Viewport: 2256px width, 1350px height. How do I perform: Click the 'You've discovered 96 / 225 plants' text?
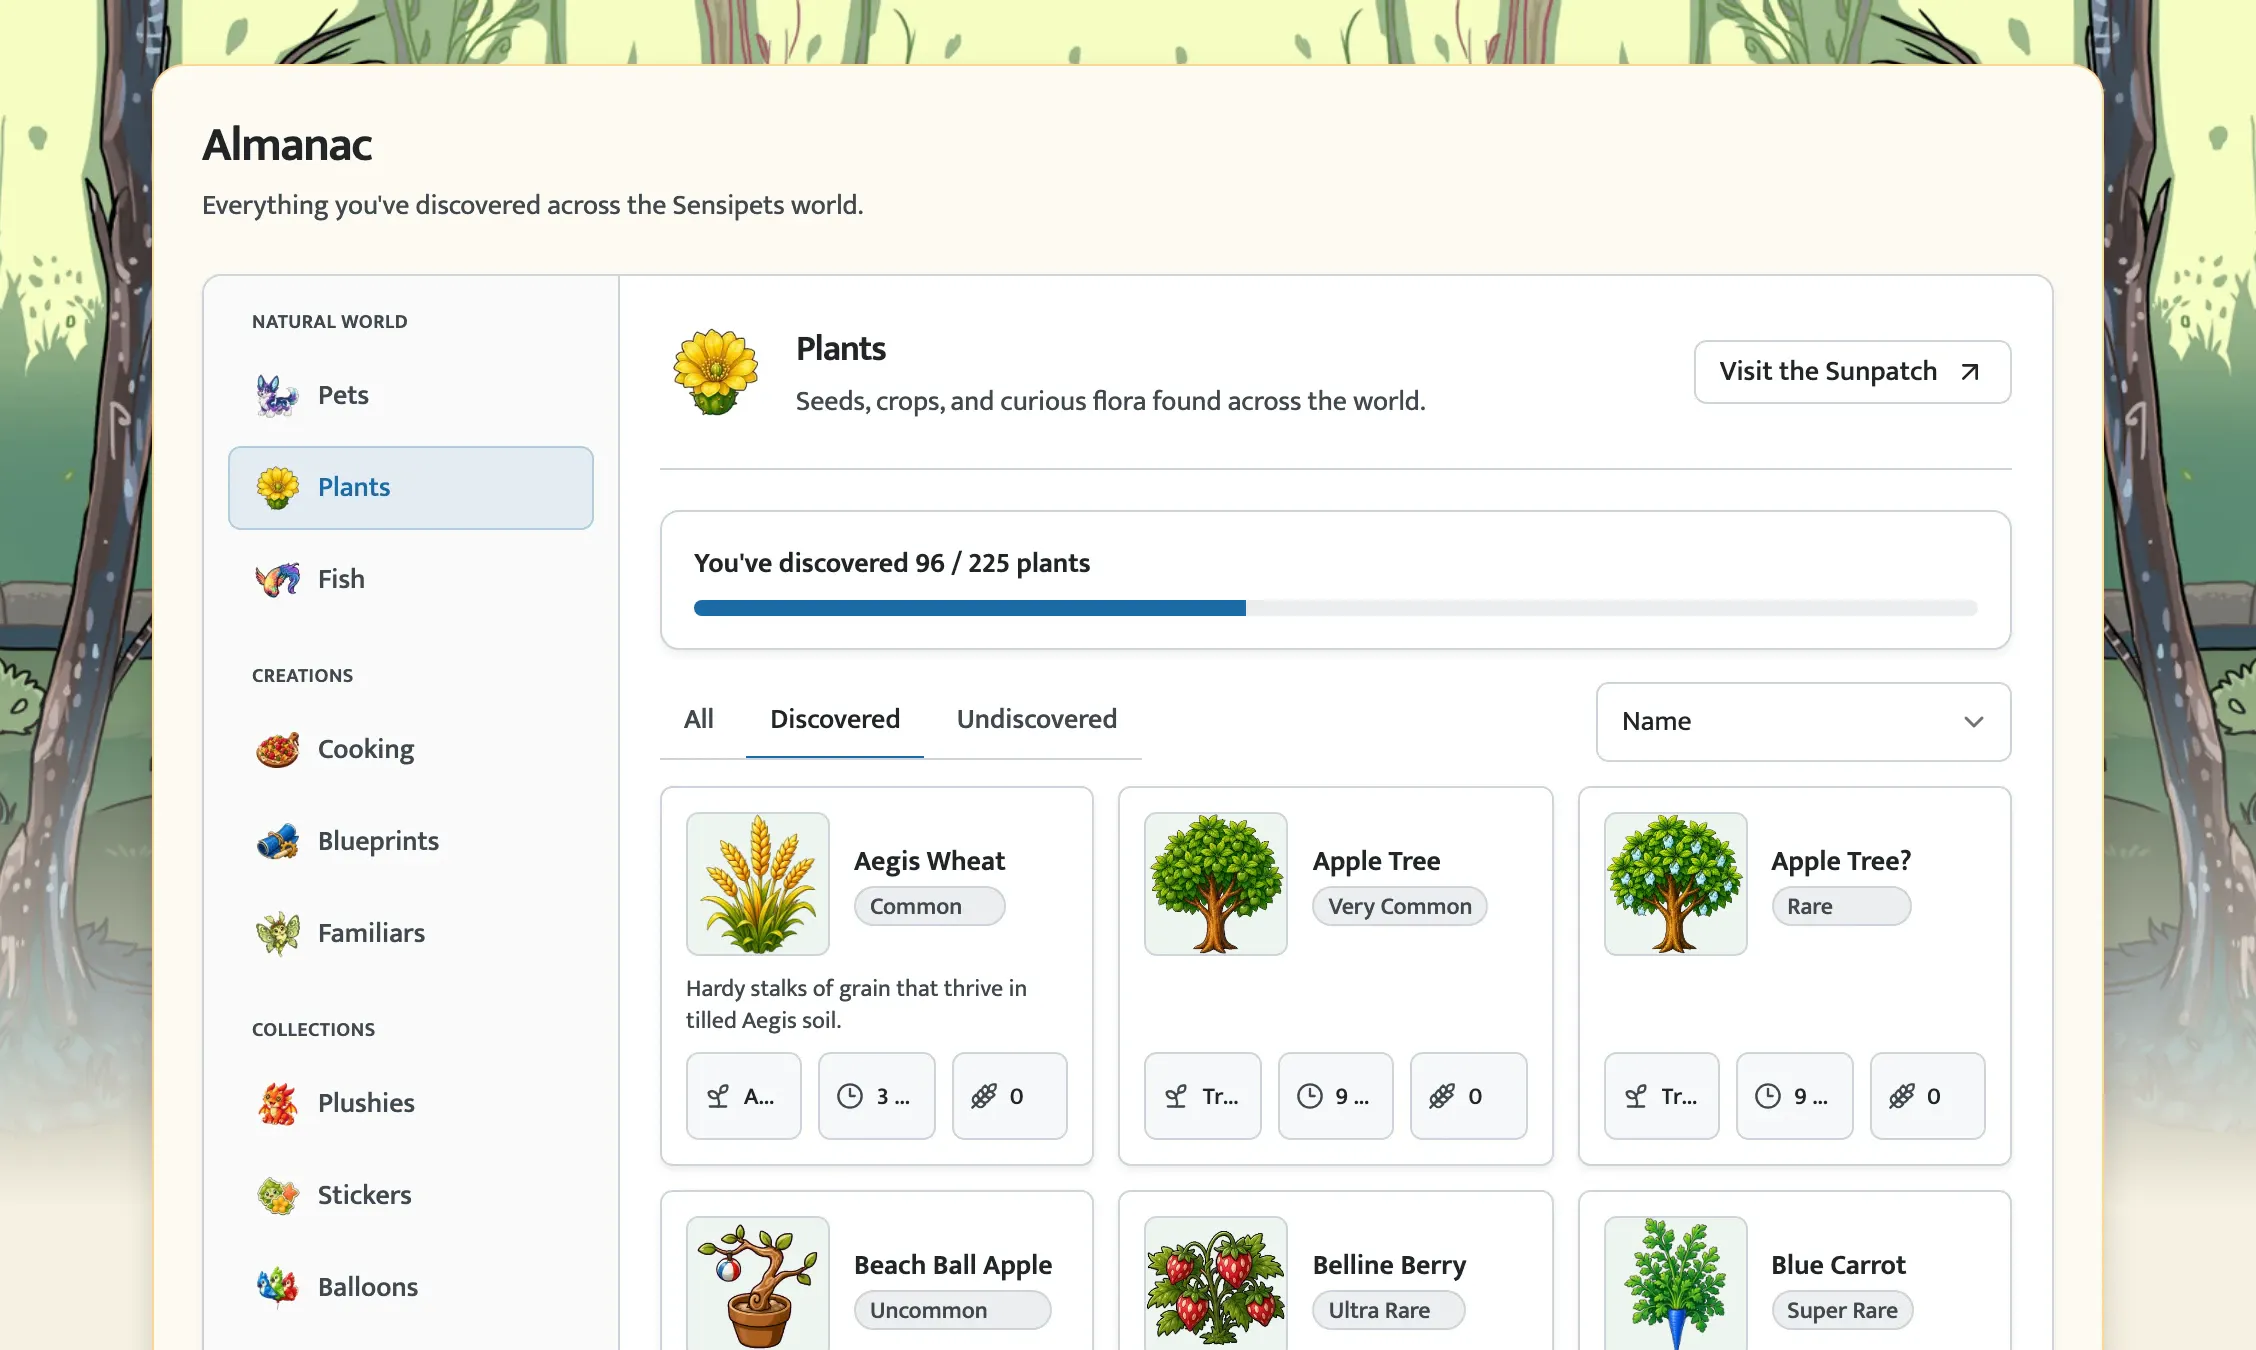[892, 563]
